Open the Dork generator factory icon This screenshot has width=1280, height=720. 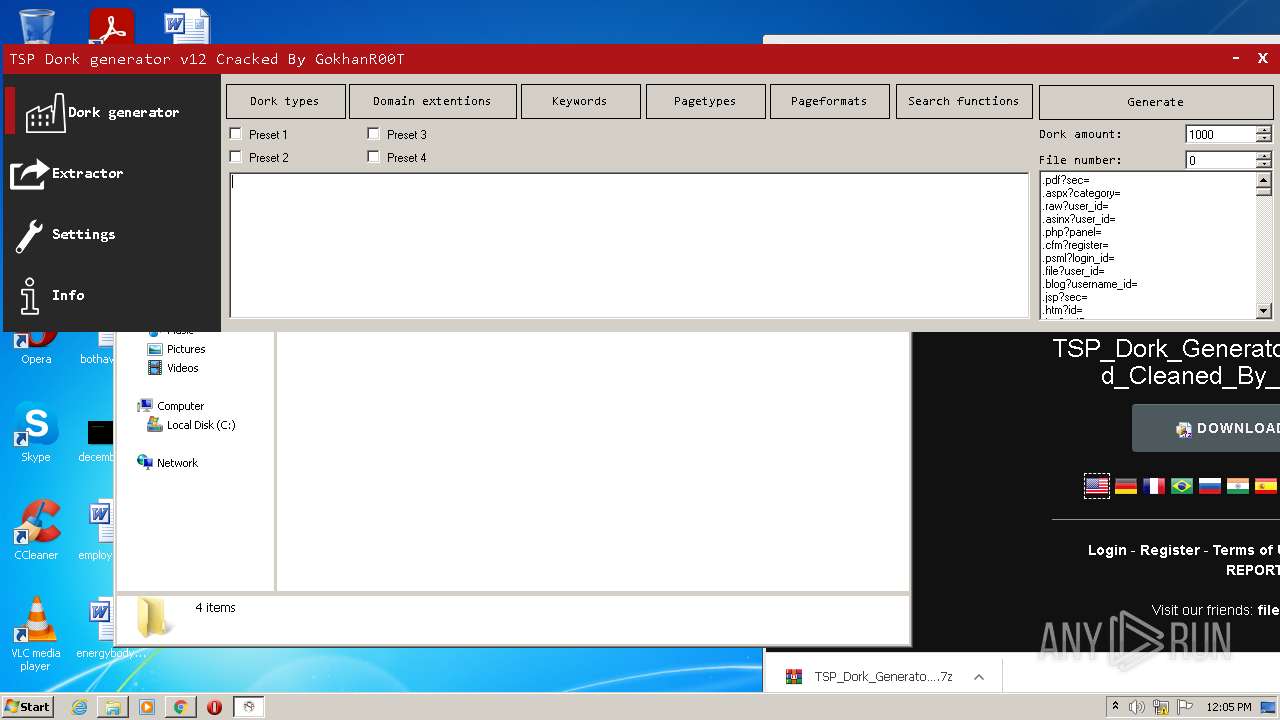click(45, 112)
